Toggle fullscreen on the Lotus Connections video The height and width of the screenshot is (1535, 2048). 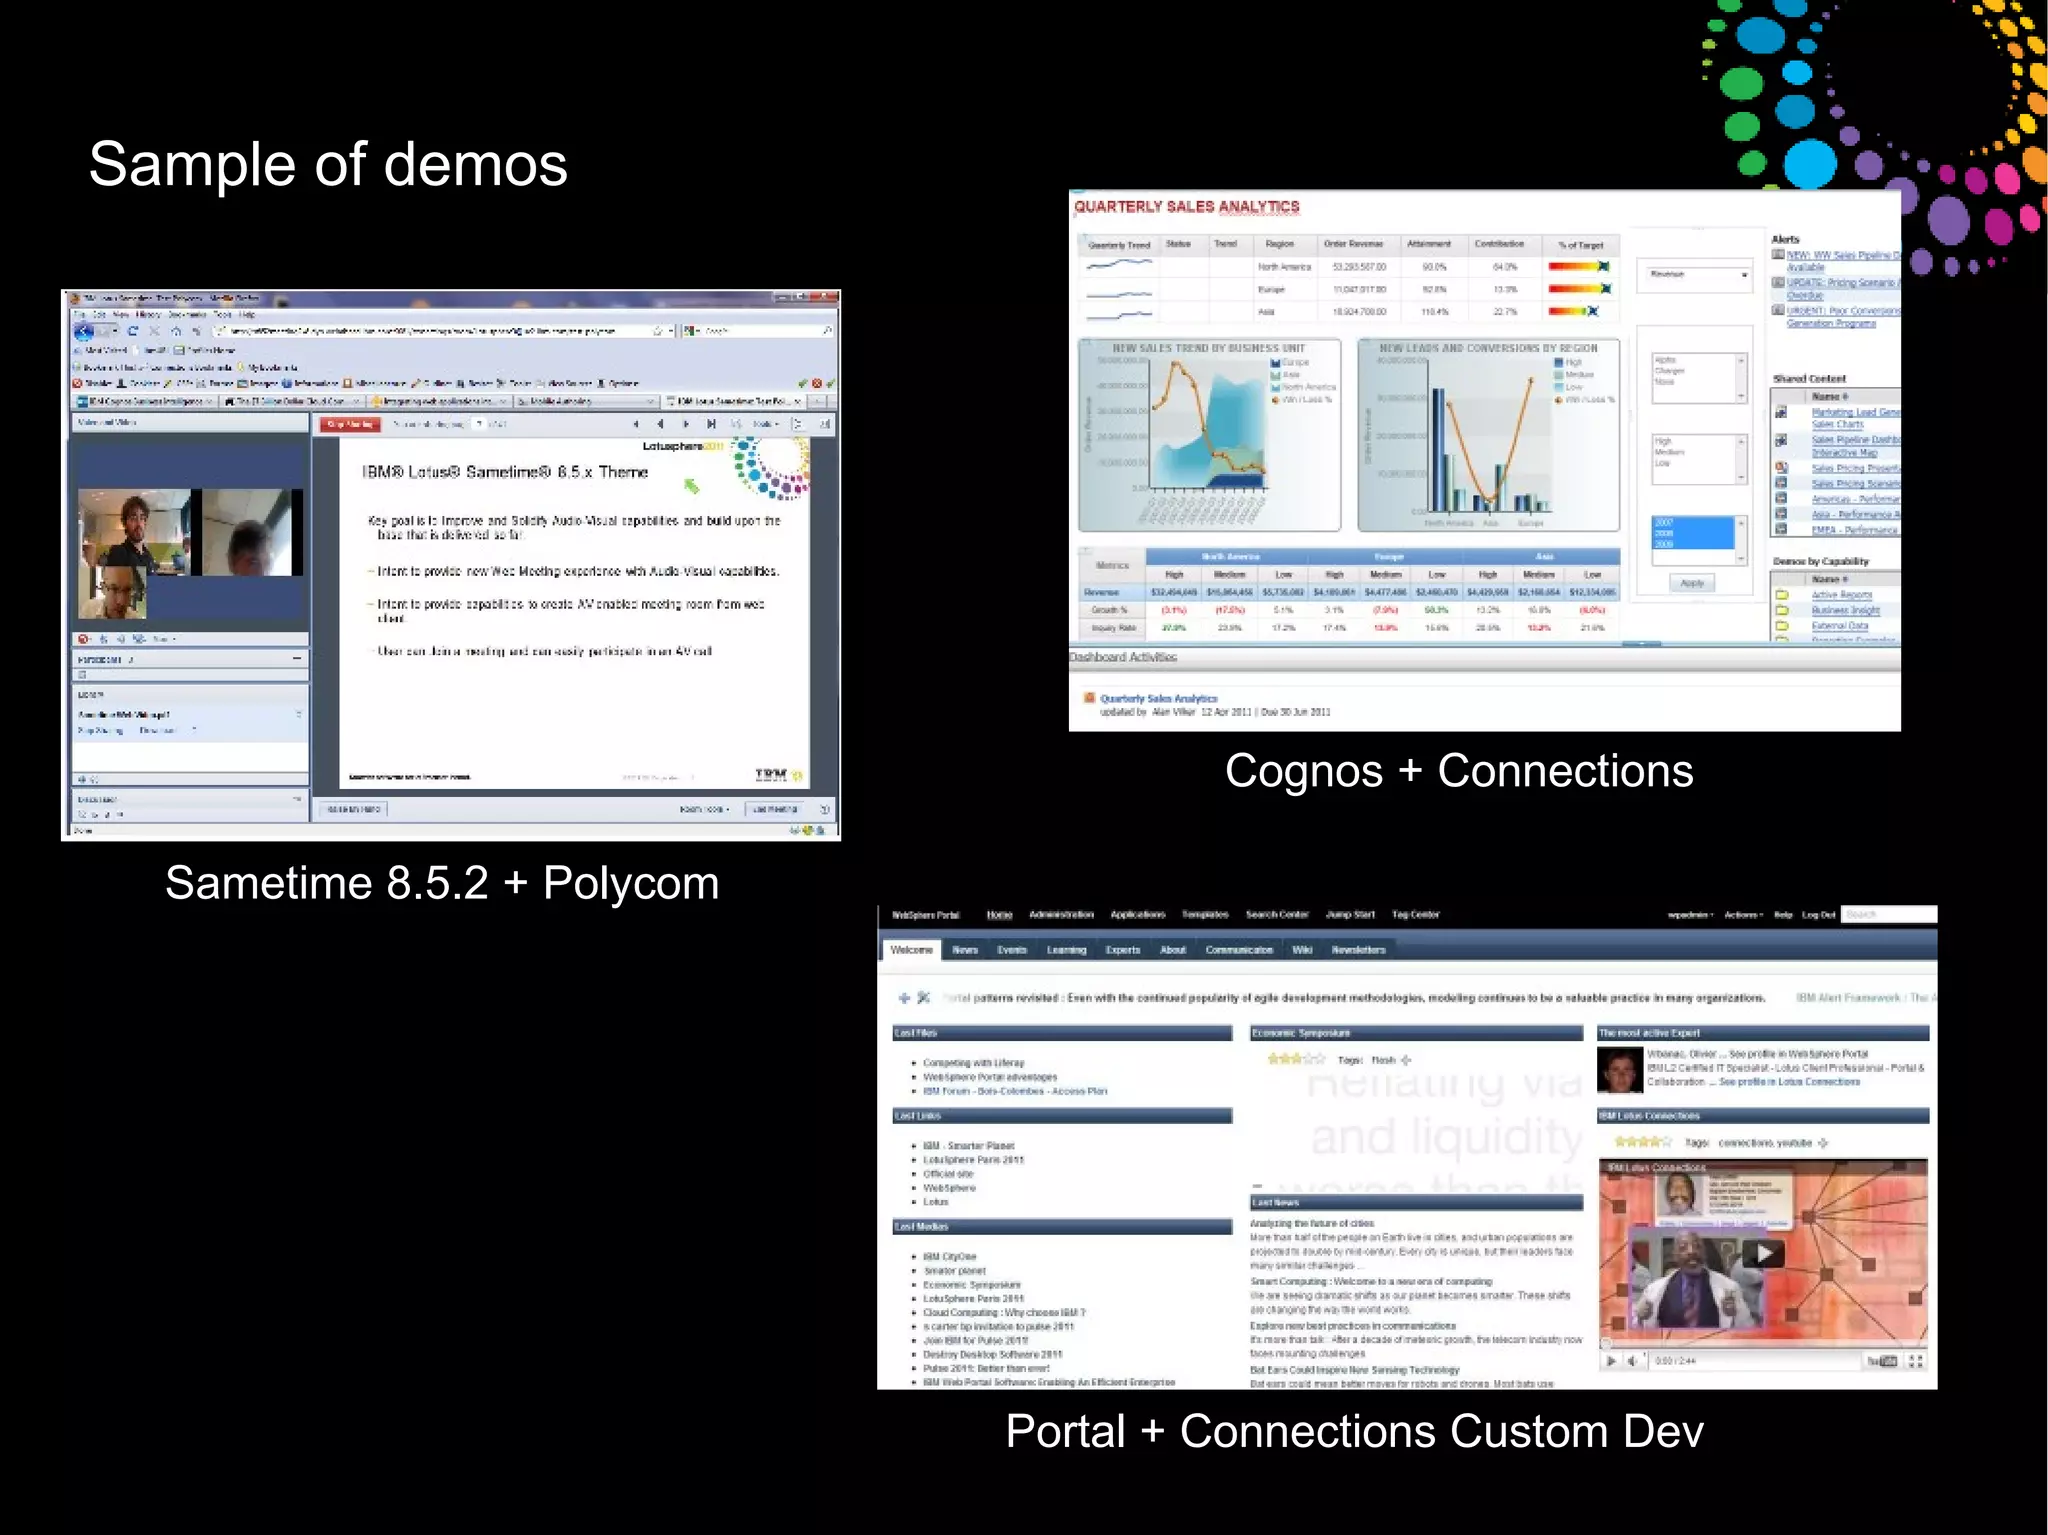coord(1916,1361)
